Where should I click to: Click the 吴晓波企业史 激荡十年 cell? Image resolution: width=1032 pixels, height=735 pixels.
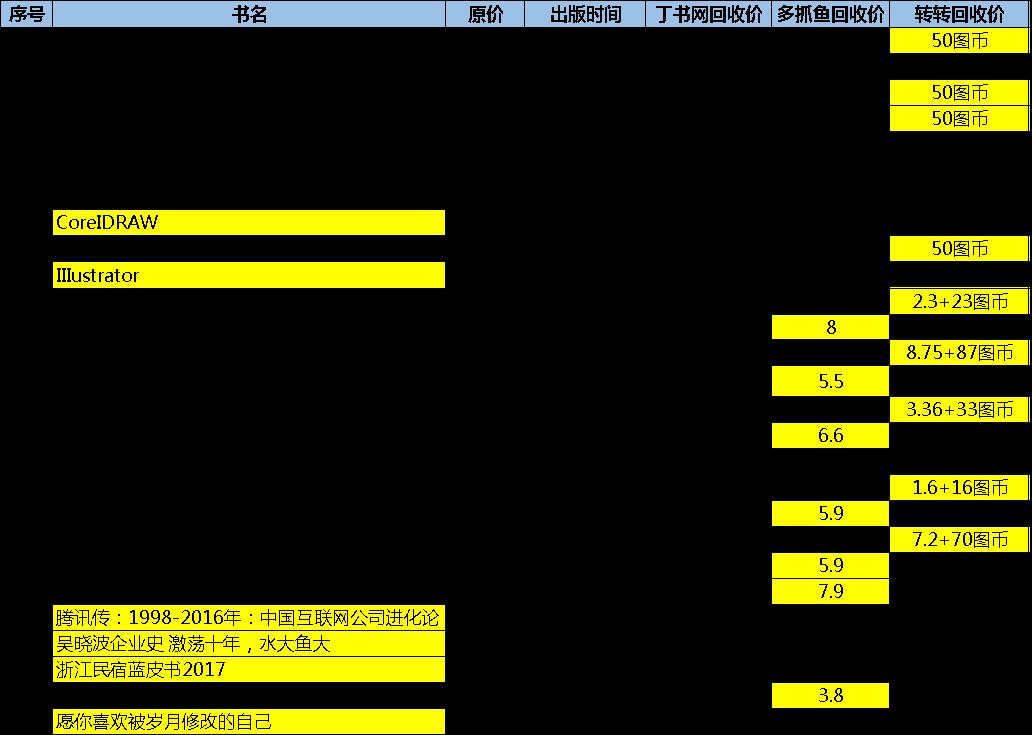(x=249, y=644)
